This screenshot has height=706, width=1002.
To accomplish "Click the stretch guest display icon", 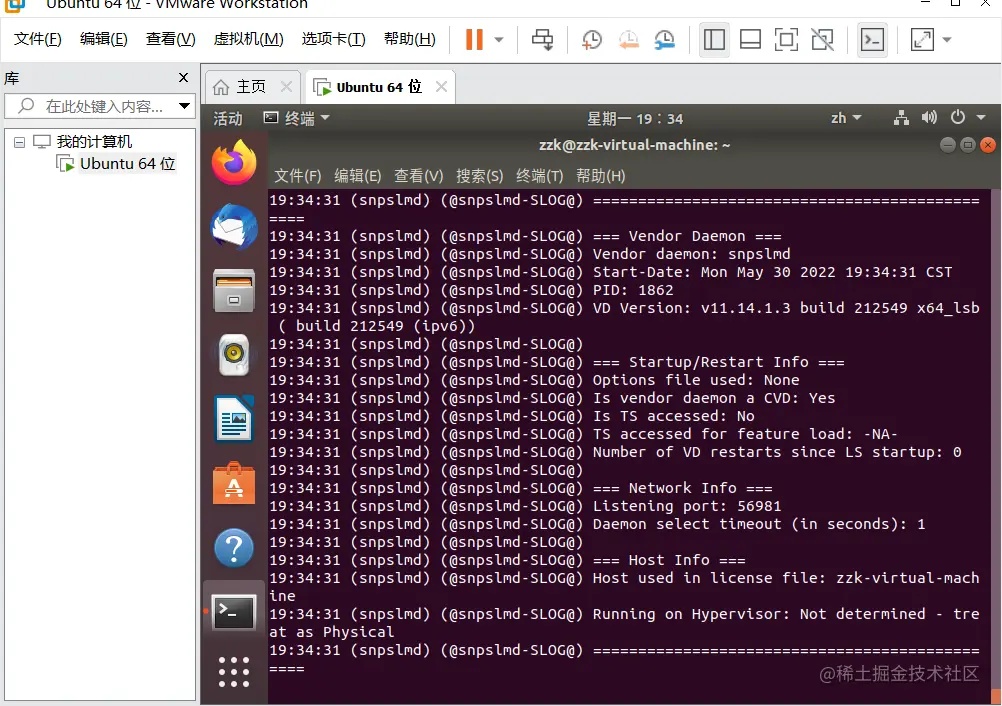I will (x=922, y=40).
